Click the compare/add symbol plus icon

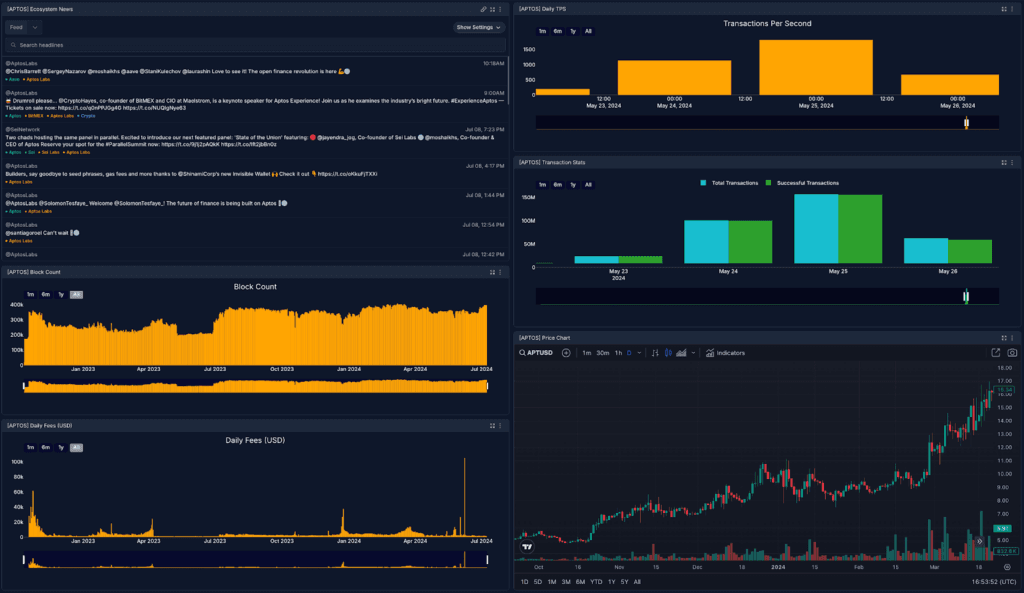pyautogui.click(x=565, y=352)
